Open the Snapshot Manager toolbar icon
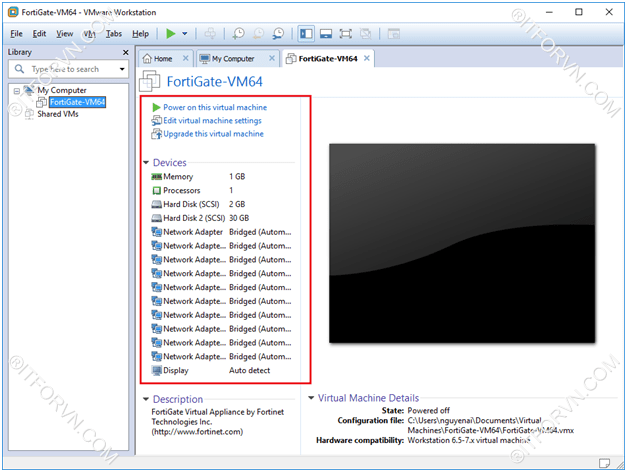Viewport: 627px width, 472px height. pos(278,34)
